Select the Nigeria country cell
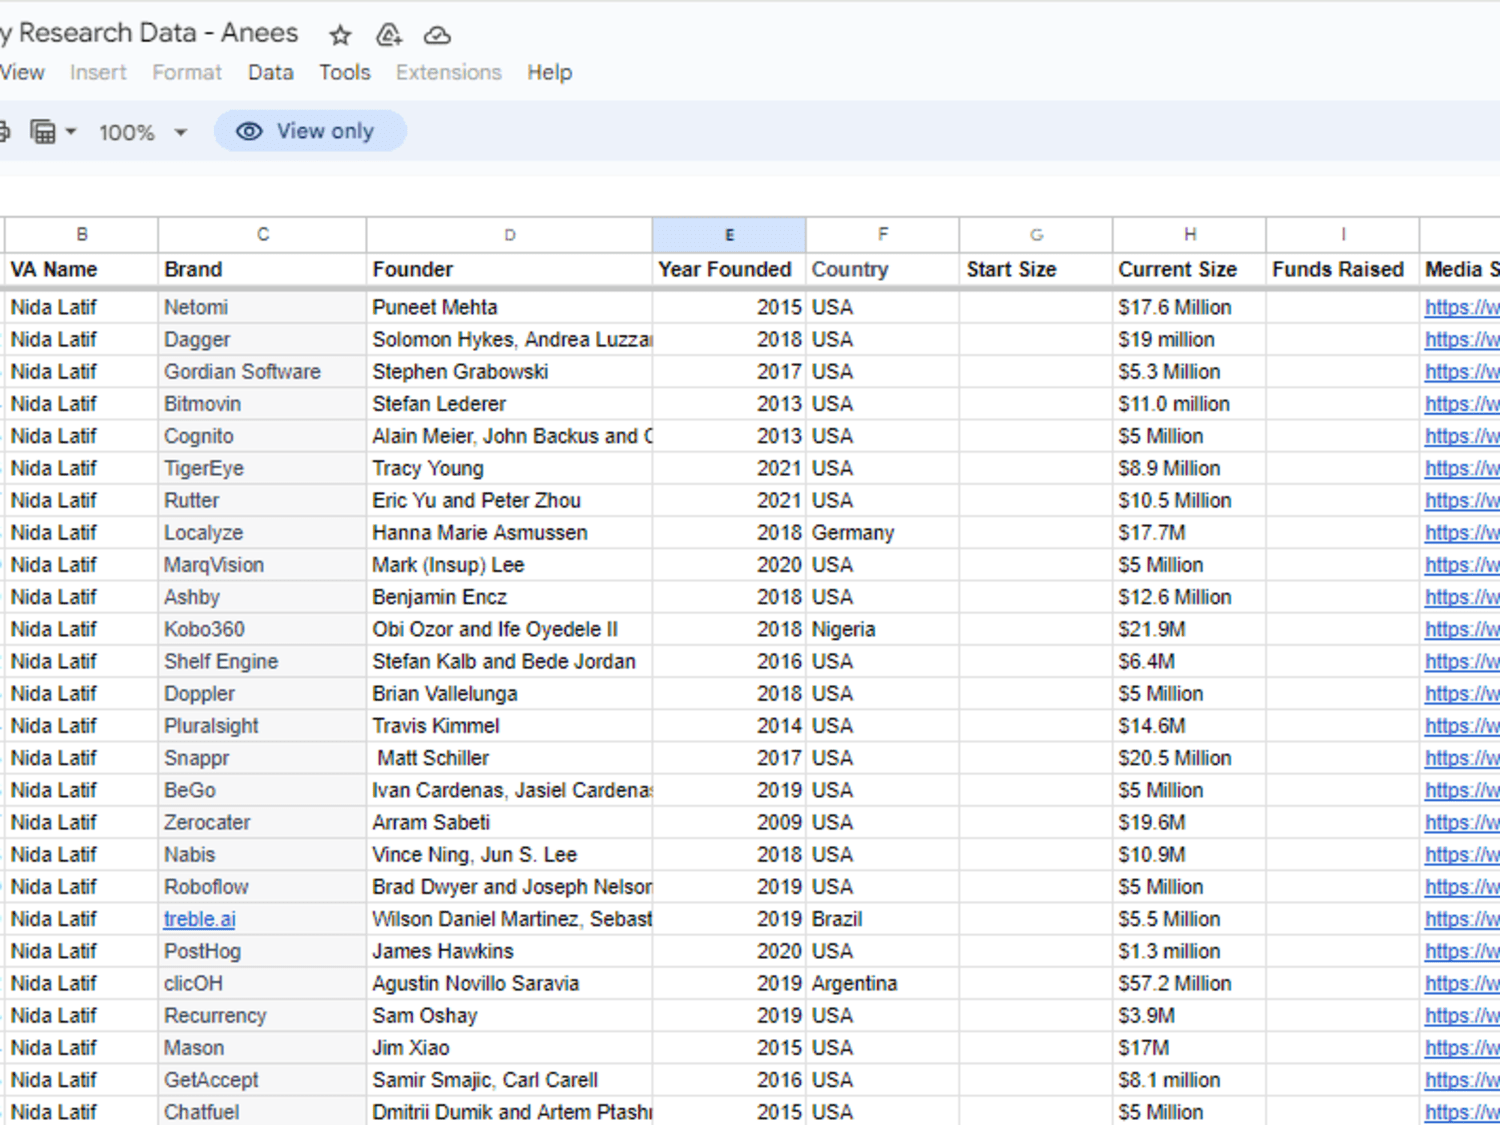 (883, 629)
